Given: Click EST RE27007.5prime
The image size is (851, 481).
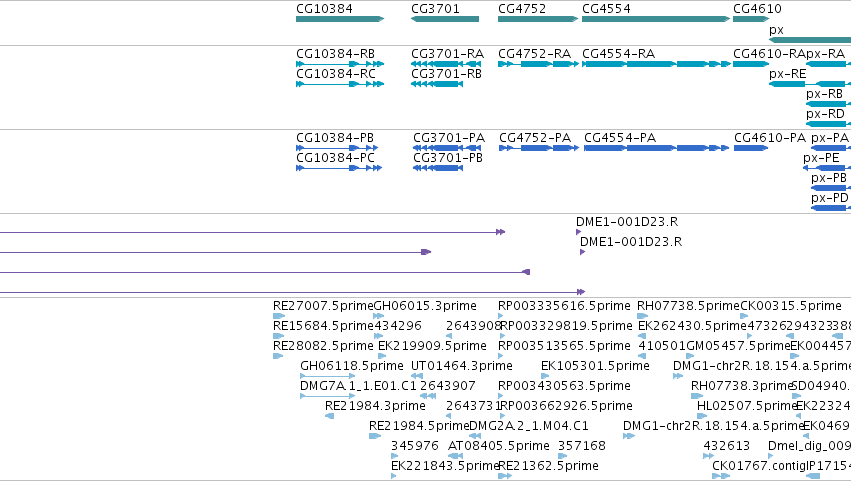Looking at the screenshot, I should coord(323,306).
